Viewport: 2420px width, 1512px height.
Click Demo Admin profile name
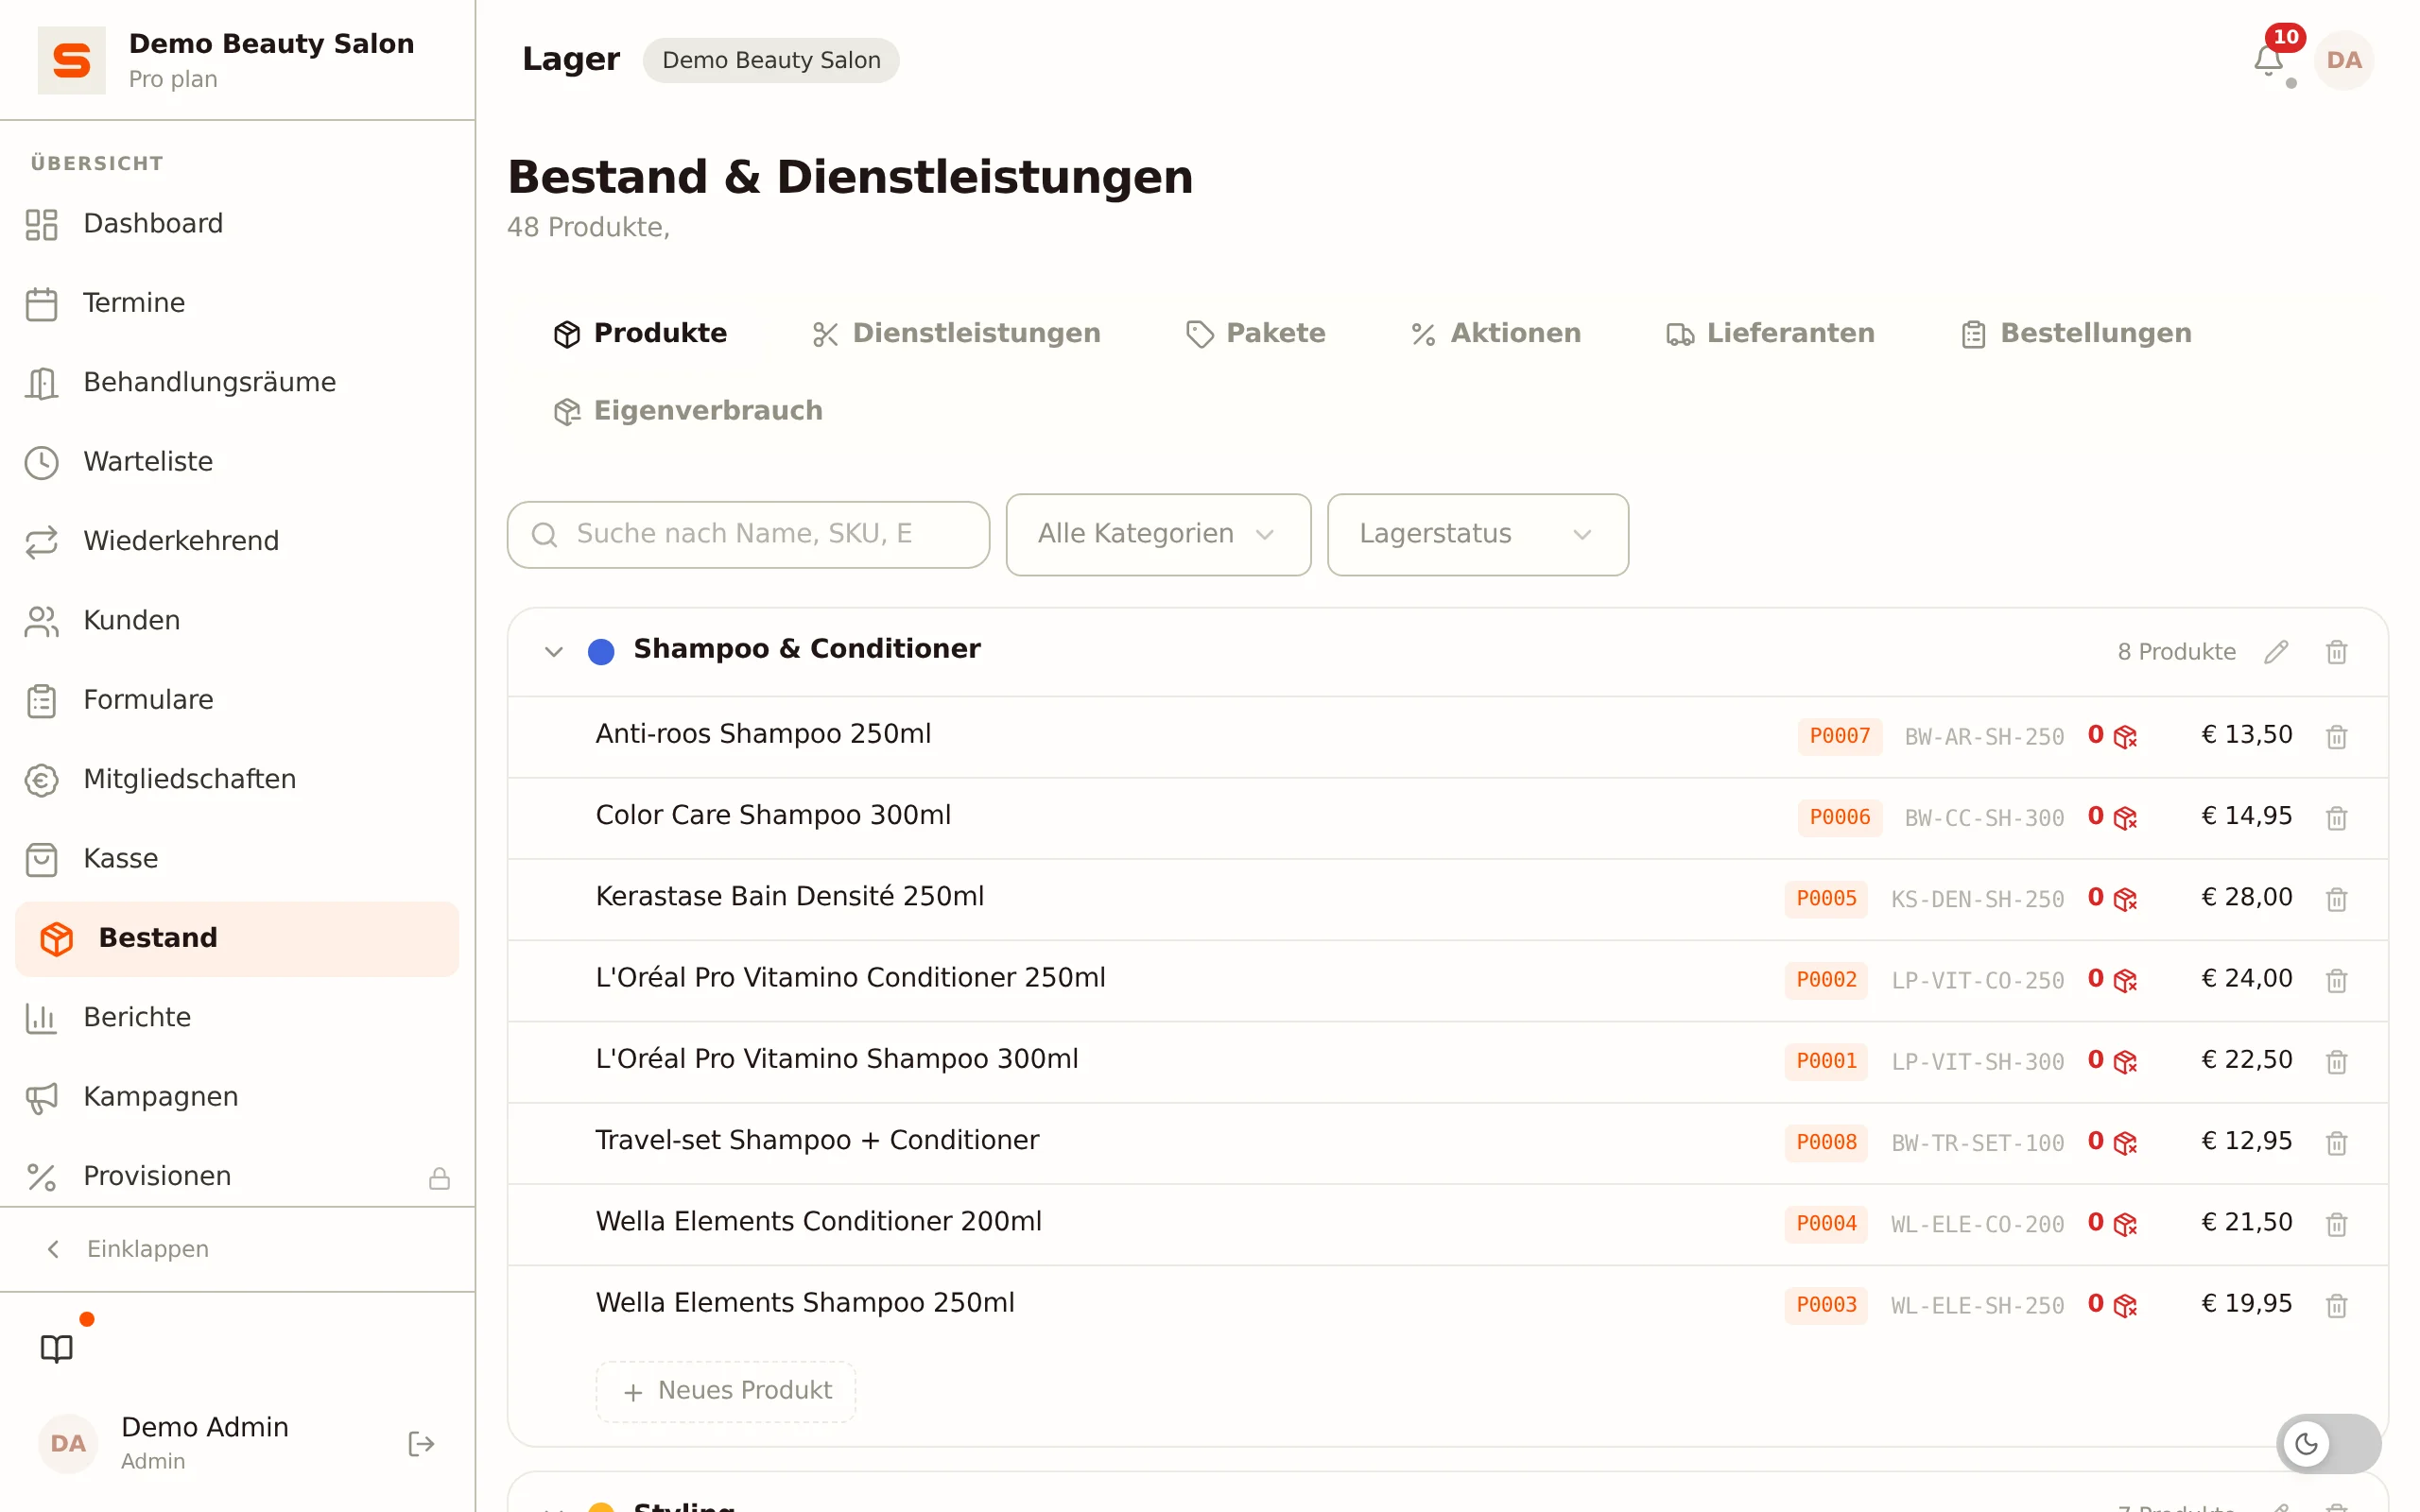click(205, 1427)
